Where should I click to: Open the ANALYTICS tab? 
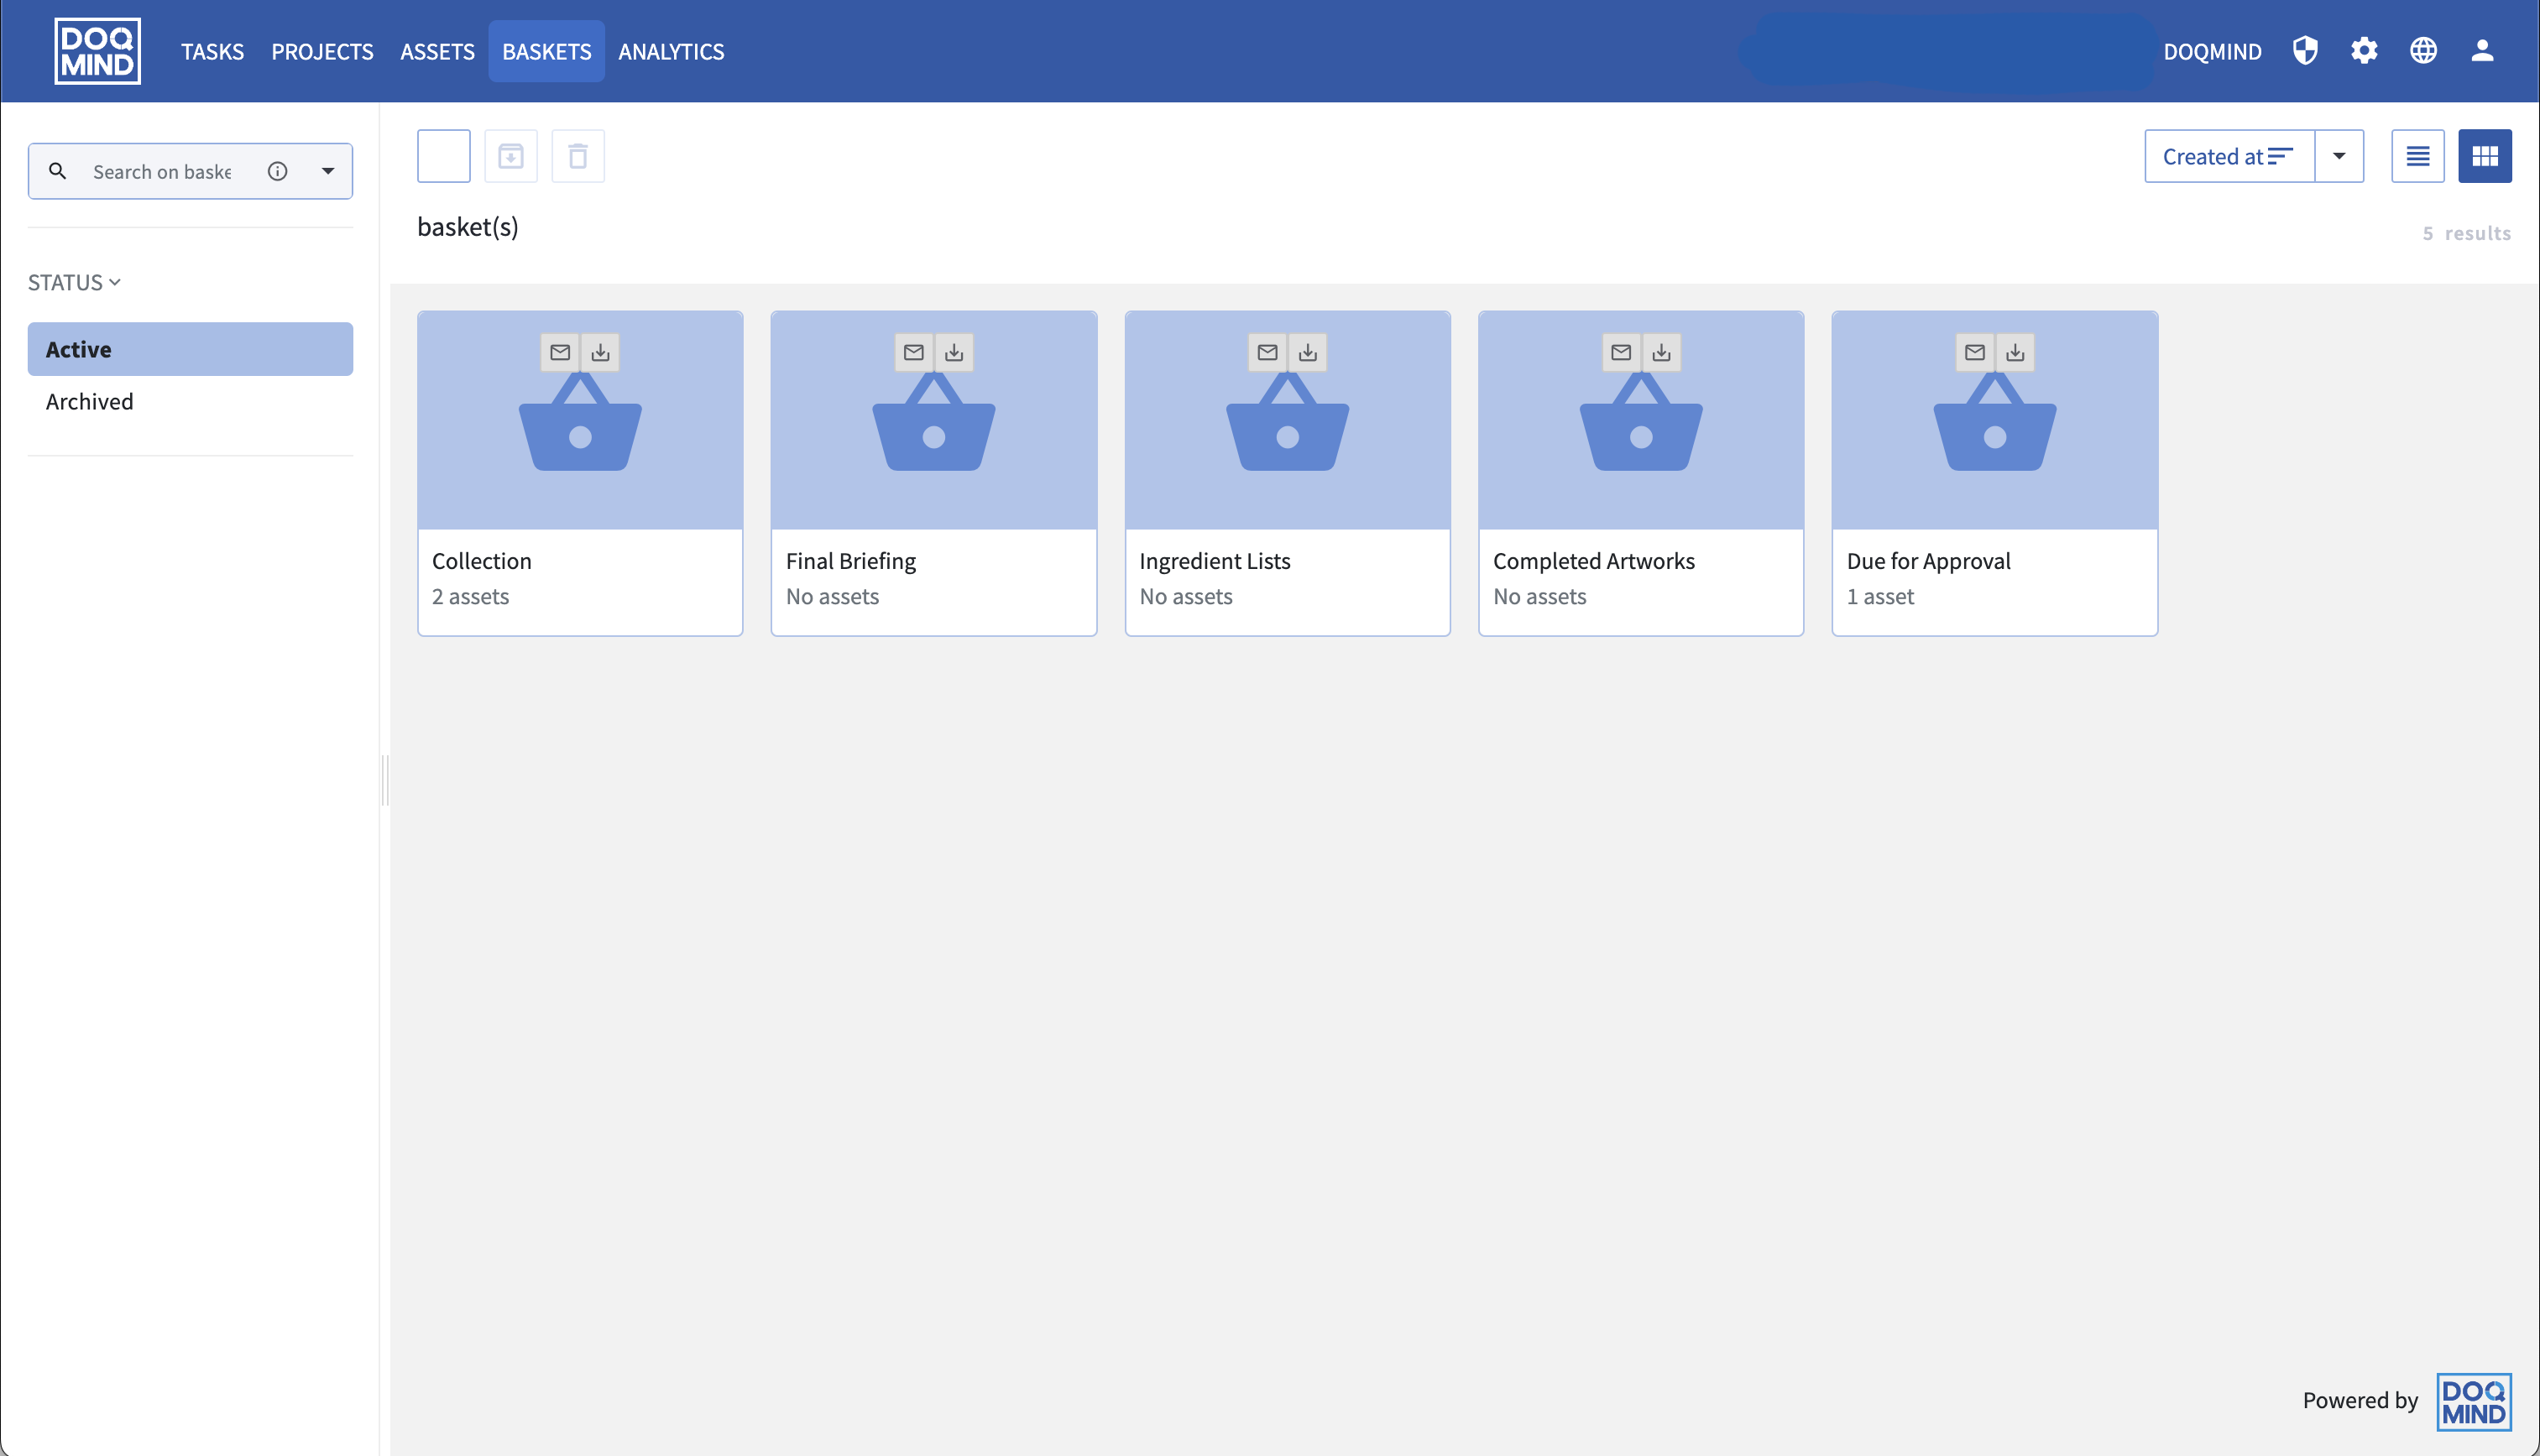pyautogui.click(x=671, y=51)
